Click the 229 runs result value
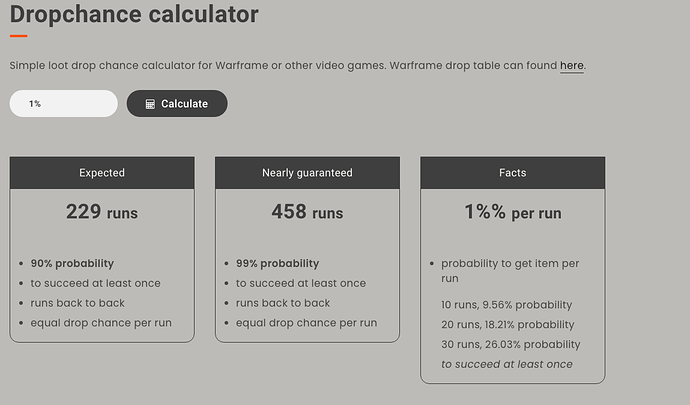Screen dimensions: 690x405 (x=102, y=212)
